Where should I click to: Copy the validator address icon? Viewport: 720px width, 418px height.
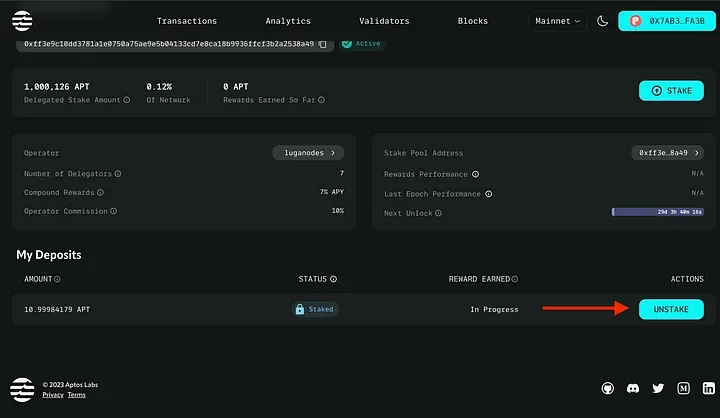(x=322, y=44)
